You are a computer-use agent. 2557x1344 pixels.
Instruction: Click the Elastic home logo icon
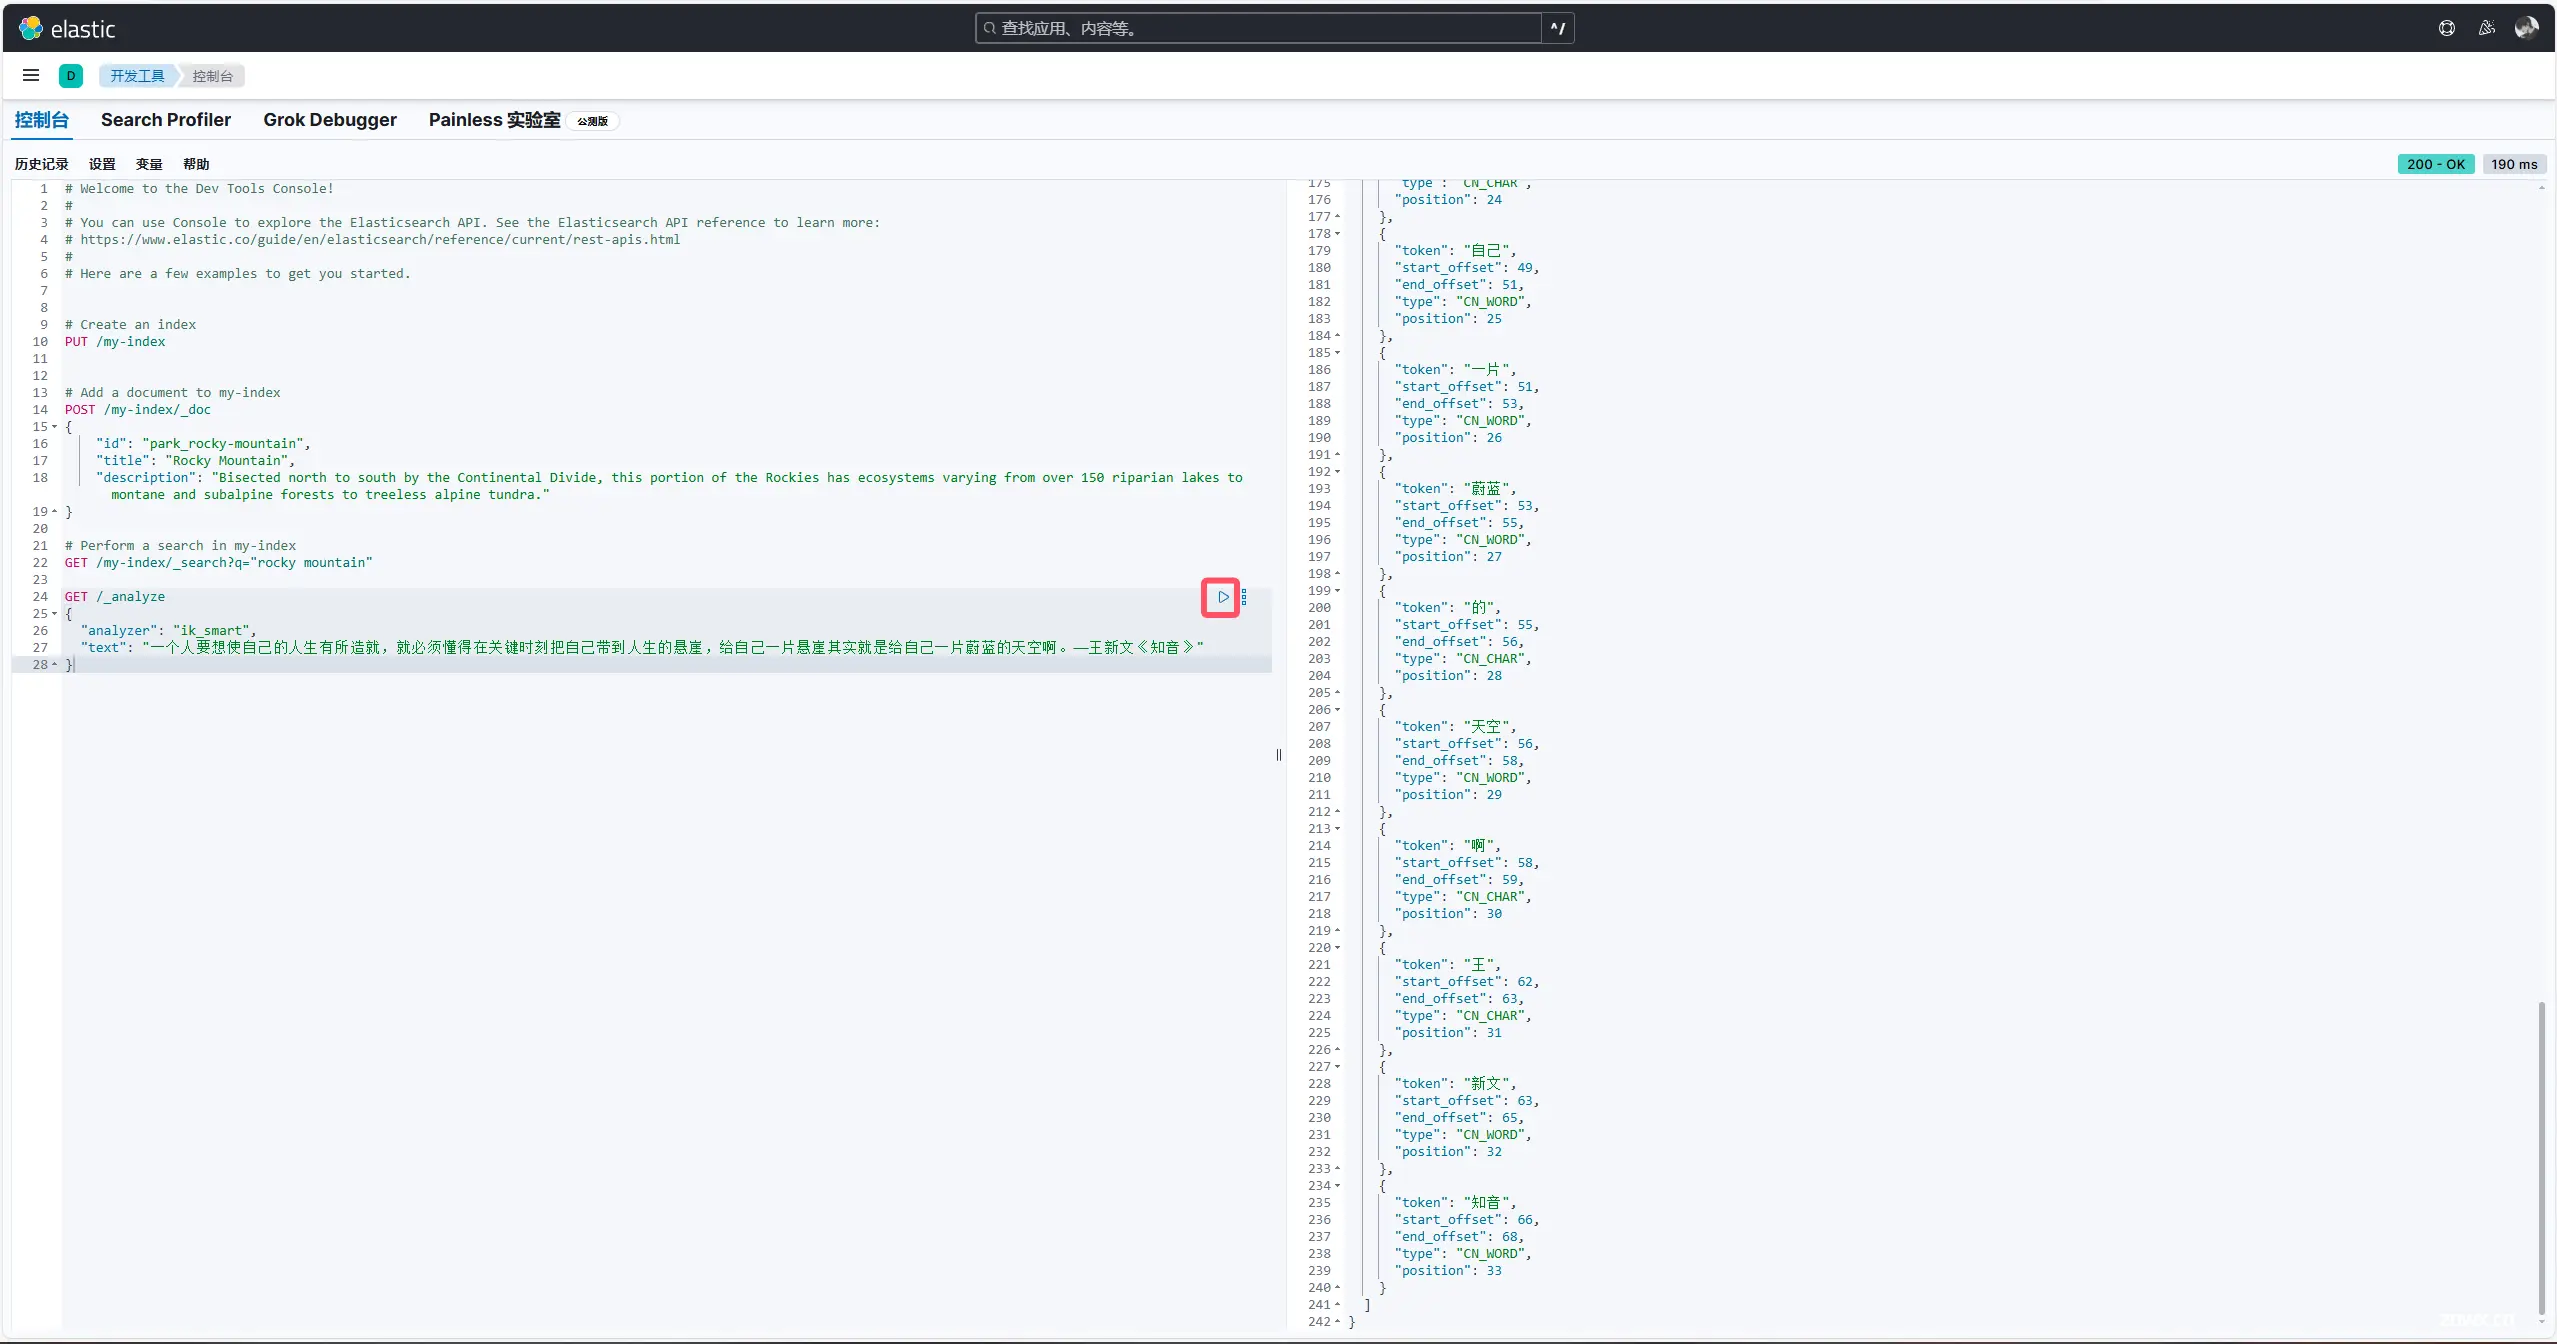[x=29, y=29]
